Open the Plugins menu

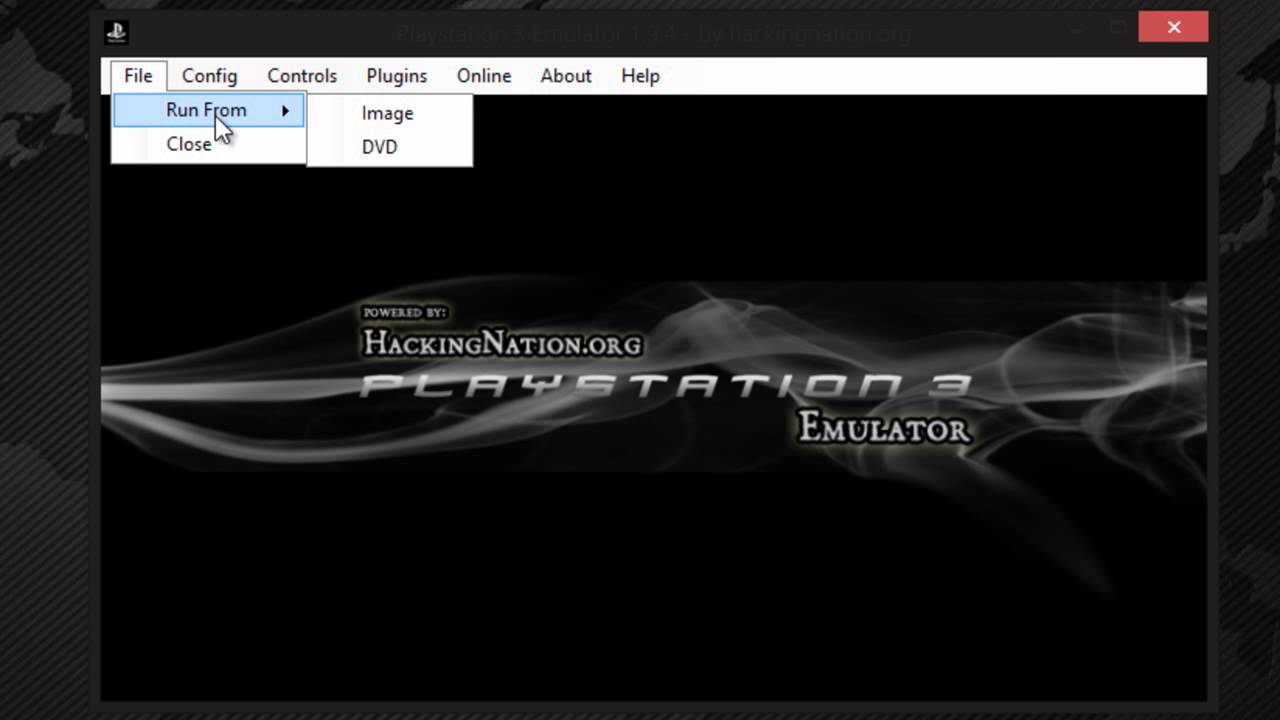click(396, 76)
